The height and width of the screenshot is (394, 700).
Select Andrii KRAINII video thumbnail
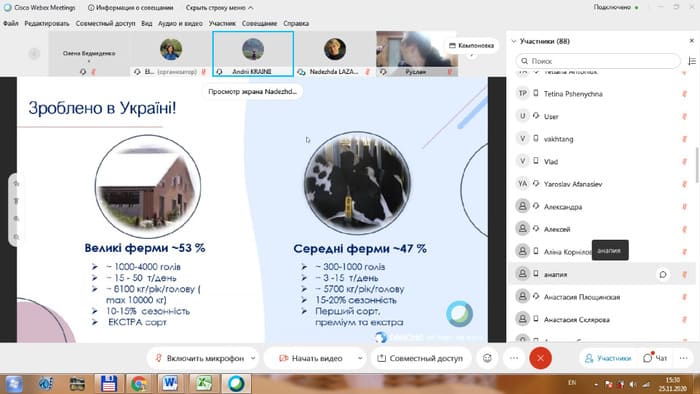pos(253,54)
